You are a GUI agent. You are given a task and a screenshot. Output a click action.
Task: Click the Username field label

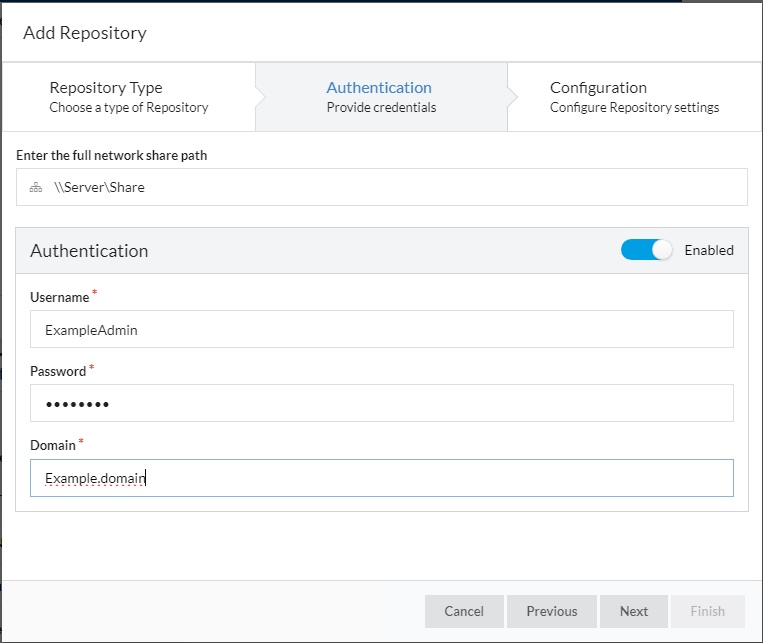(x=59, y=297)
